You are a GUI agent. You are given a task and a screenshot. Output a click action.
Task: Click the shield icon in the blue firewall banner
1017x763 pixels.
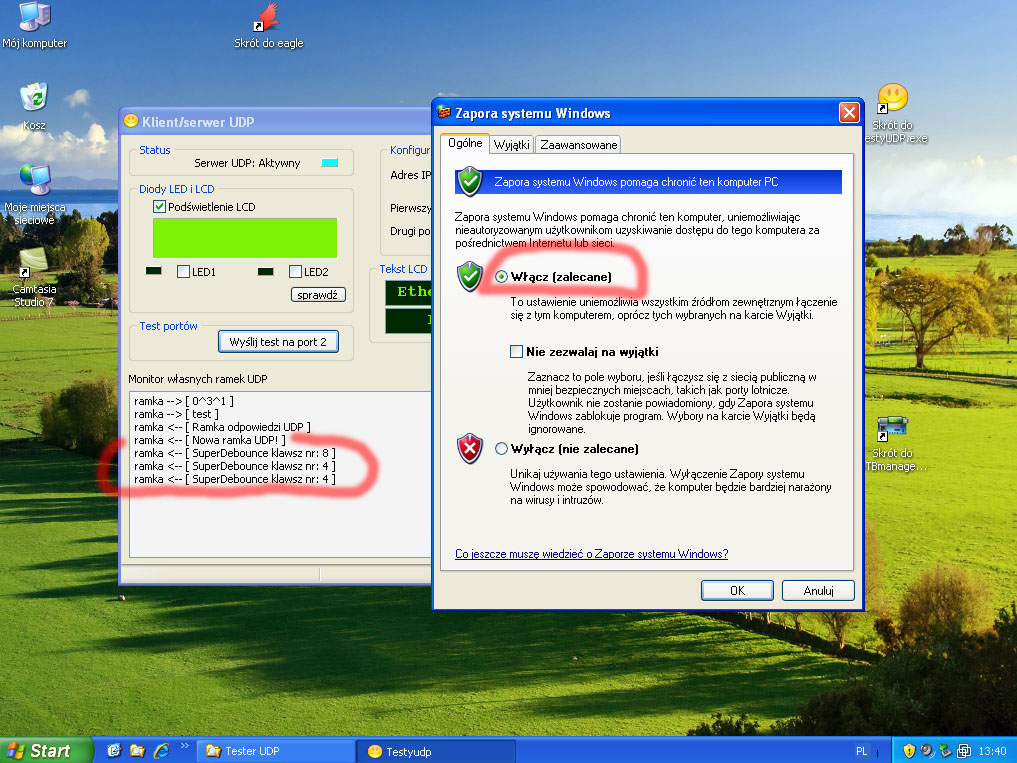tap(470, 181)
